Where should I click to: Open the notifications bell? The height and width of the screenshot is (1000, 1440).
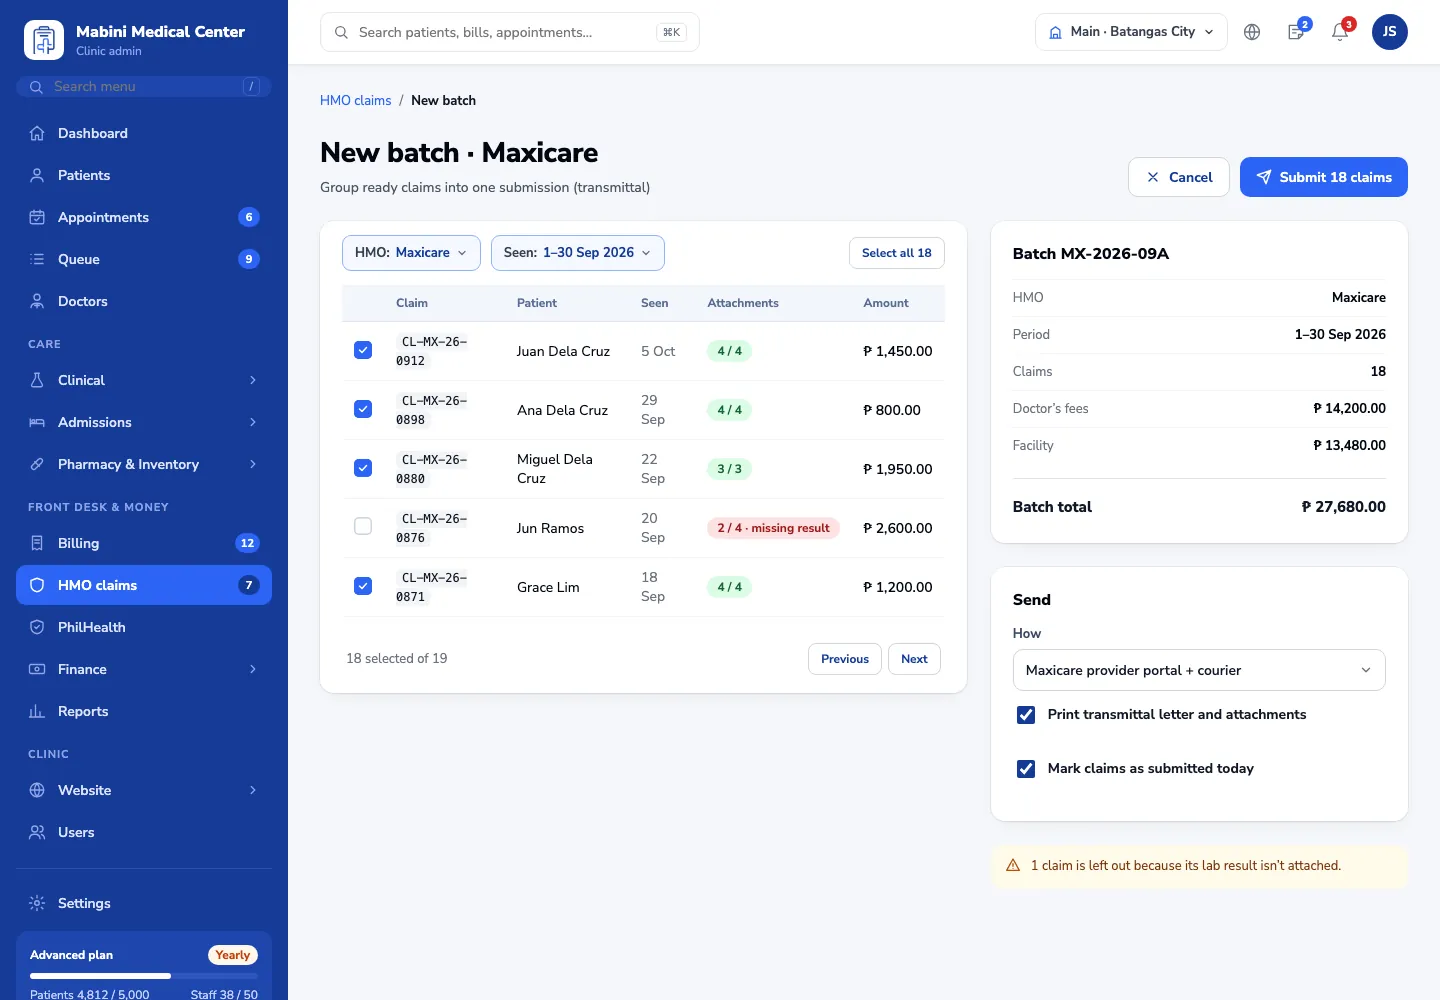click(1340, 32)
